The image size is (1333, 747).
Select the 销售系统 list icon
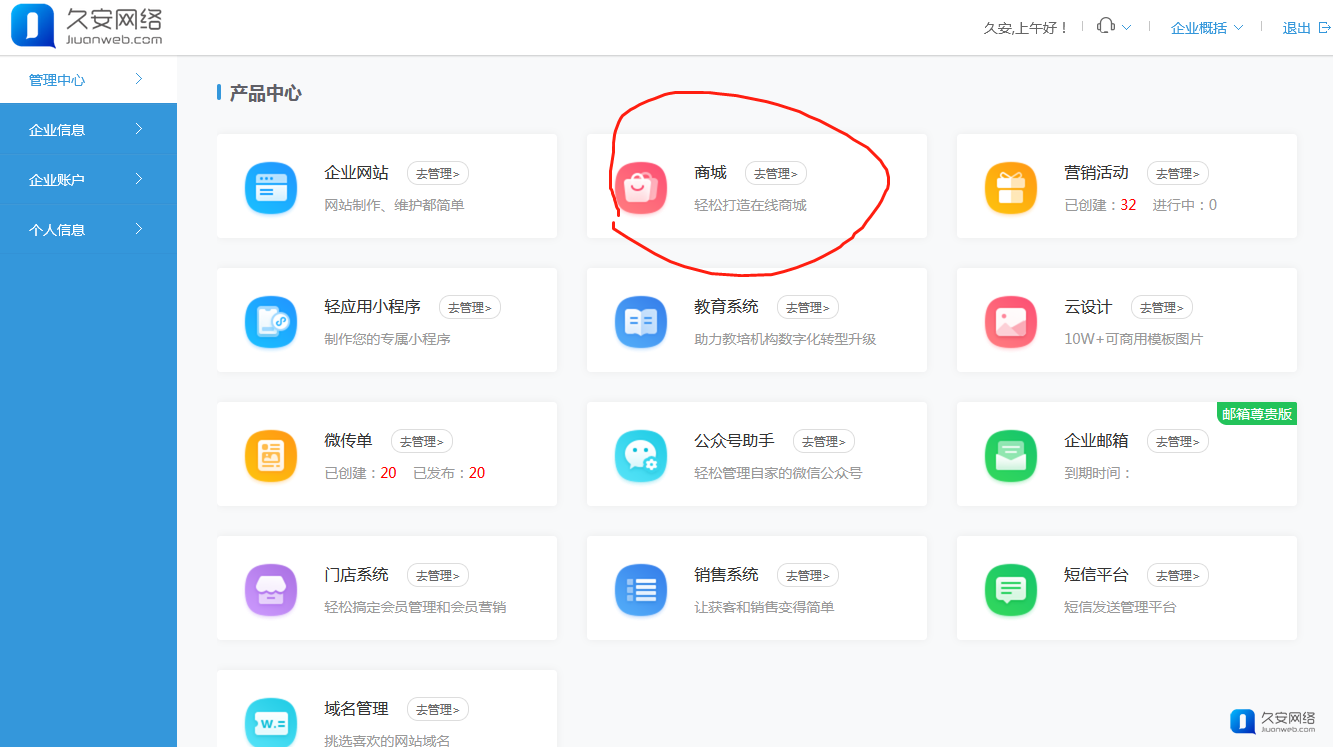[x=641, y=590]
